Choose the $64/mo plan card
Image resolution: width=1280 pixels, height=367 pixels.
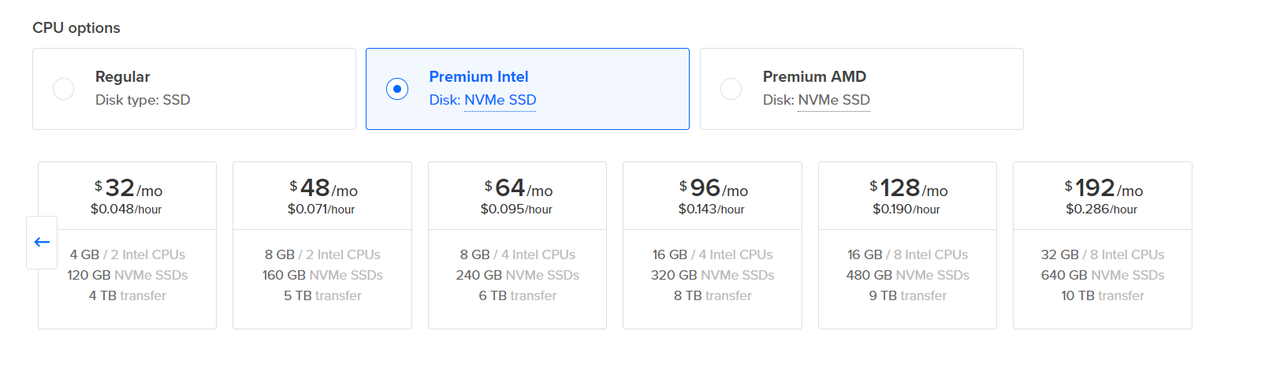[x=517, y=245]
